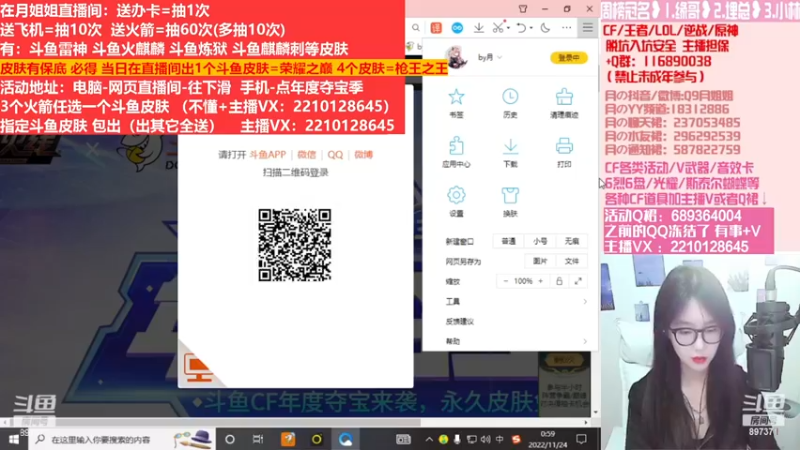The height and width of the screenshot is (450, 800).
Task: Open a 无痕 incognito window
Action: coord(571,241)
